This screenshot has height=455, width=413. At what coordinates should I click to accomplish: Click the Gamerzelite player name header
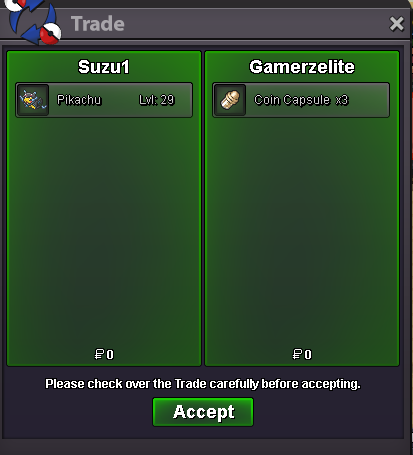[x=302, y=67]
